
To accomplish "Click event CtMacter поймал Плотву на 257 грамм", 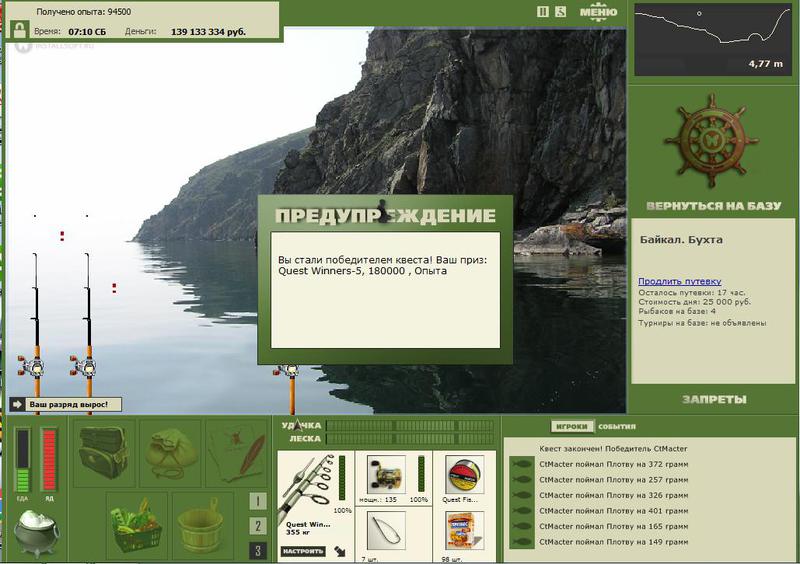I will coord(613,480).
